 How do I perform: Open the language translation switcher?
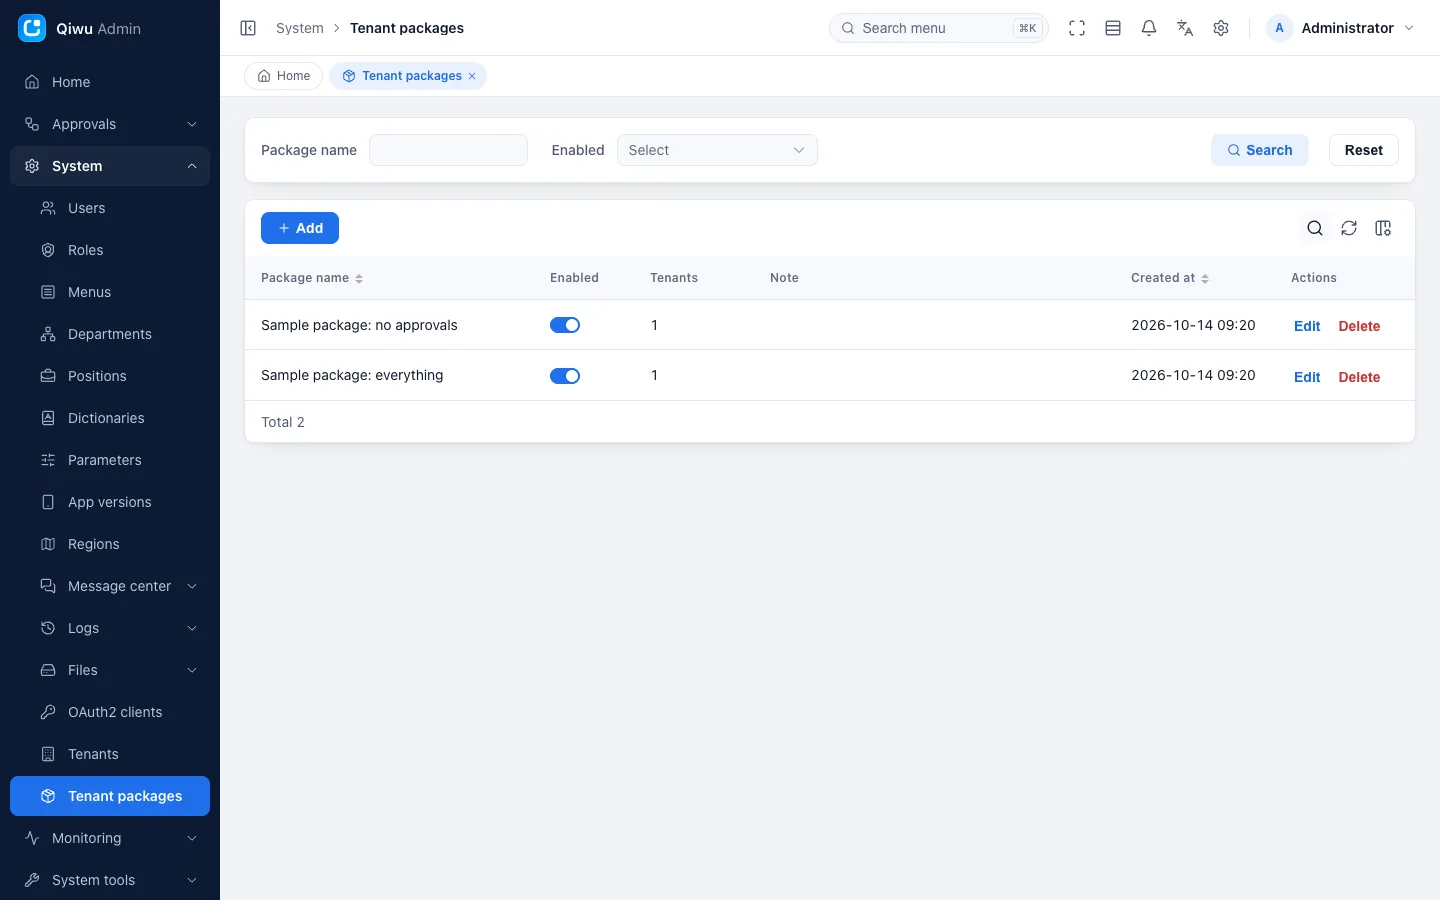click(1185, 28)
